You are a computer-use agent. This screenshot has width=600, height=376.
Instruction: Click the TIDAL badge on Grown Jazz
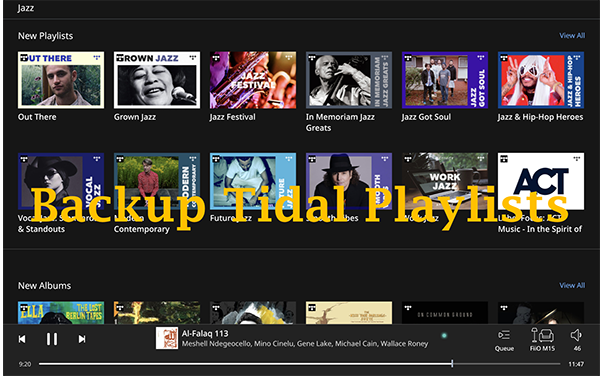point(120,58)
